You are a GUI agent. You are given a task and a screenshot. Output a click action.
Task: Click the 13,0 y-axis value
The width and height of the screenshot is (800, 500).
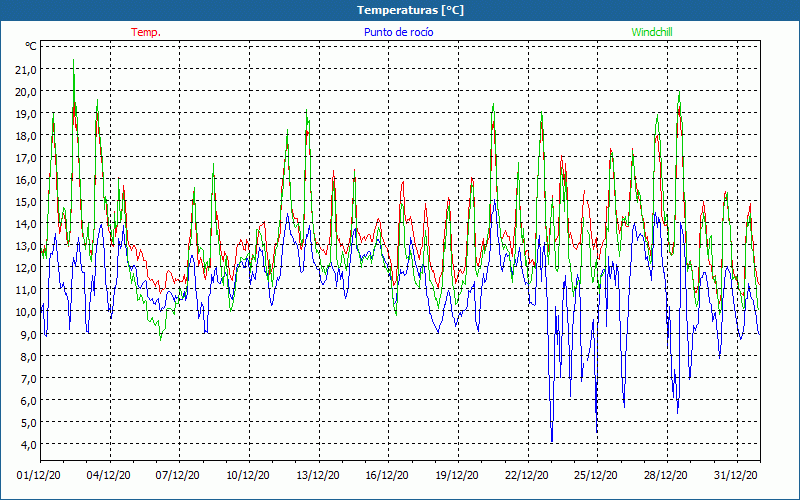26,246
